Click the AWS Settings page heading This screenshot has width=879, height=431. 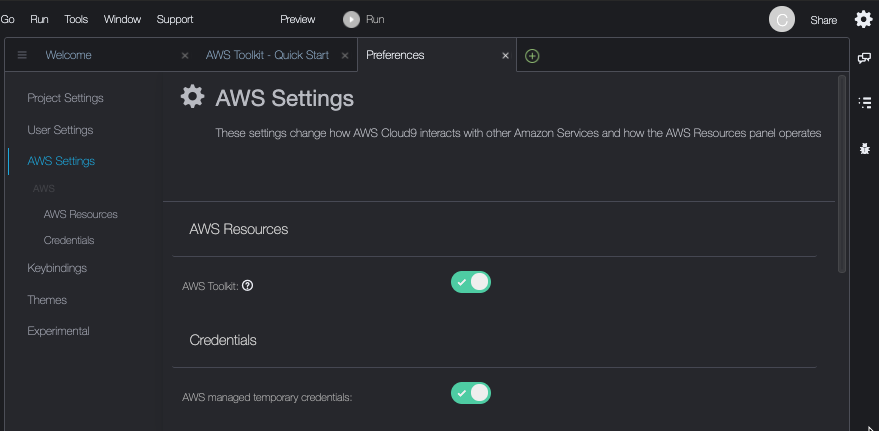point(285,98)
